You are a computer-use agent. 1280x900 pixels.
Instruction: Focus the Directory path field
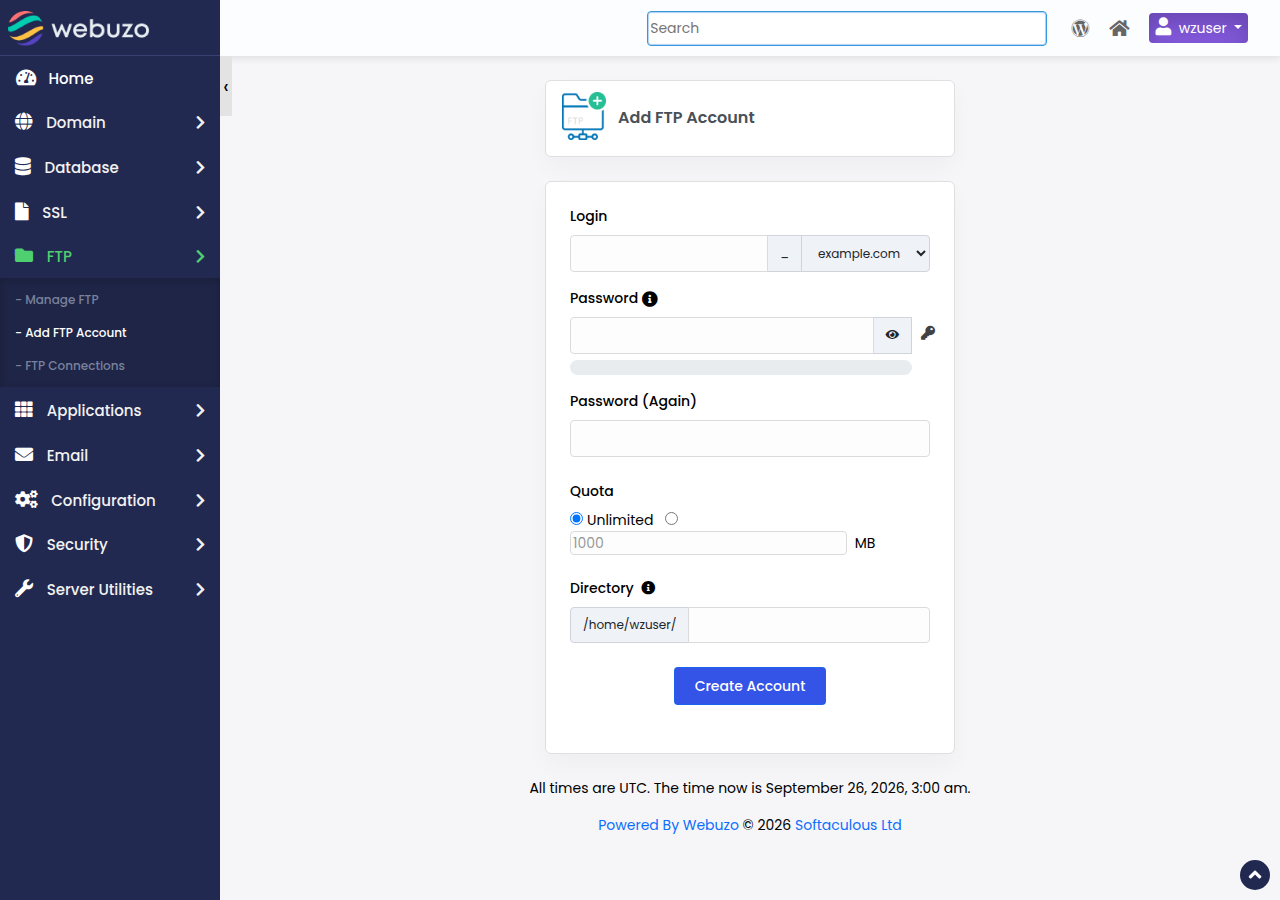[x=809, y=625]
